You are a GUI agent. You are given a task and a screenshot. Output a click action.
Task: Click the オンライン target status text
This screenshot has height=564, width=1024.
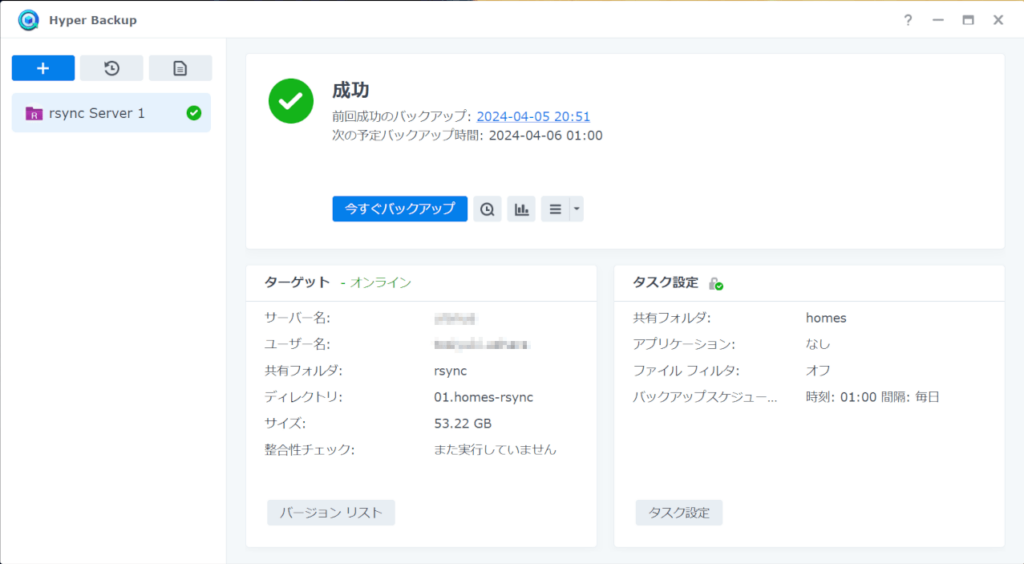pos(381,283)
